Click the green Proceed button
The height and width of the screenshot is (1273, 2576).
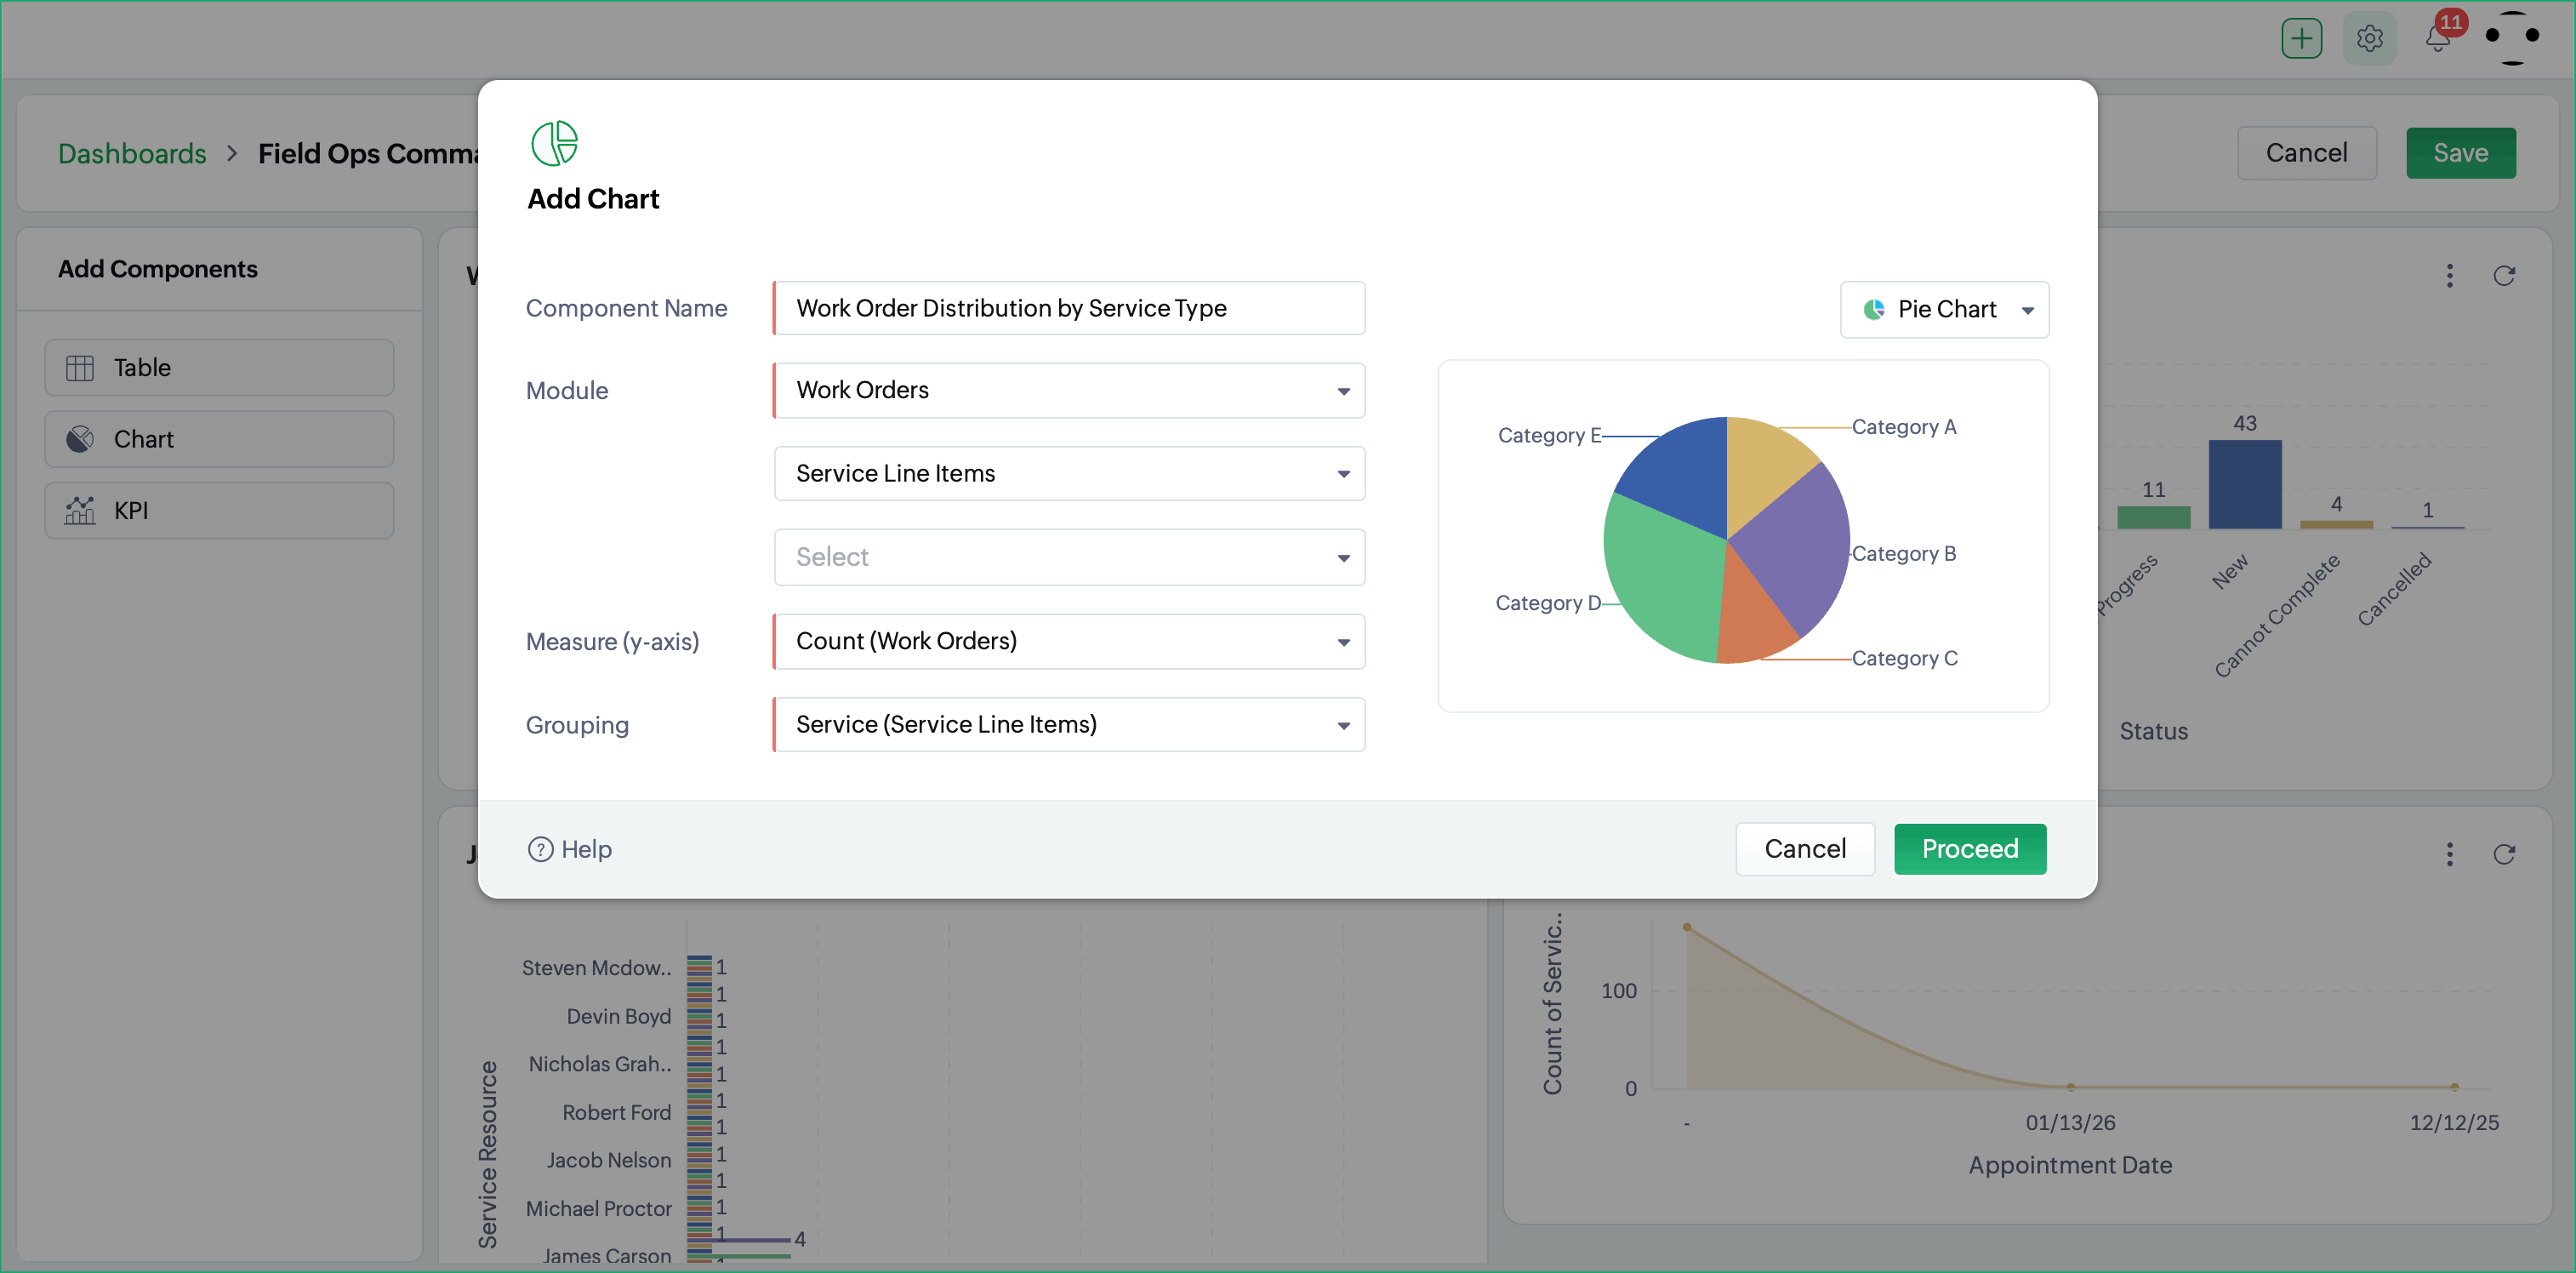coord(1969,849)
